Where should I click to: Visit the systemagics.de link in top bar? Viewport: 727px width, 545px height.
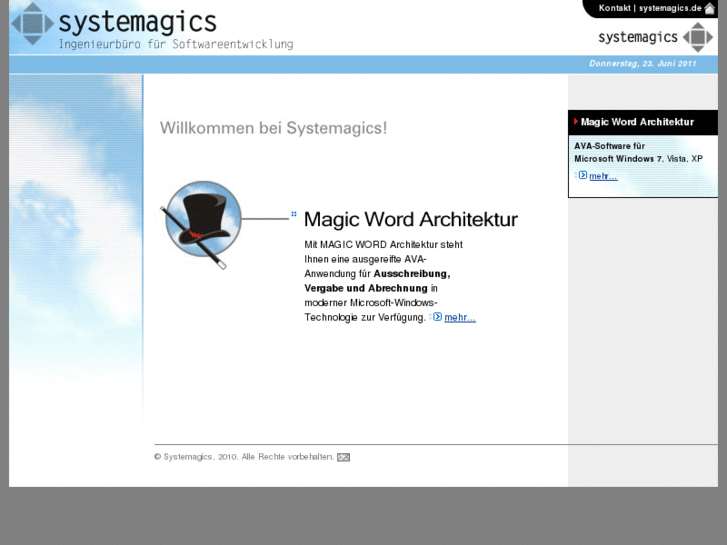pyautogui.click(x=670, y=8)
